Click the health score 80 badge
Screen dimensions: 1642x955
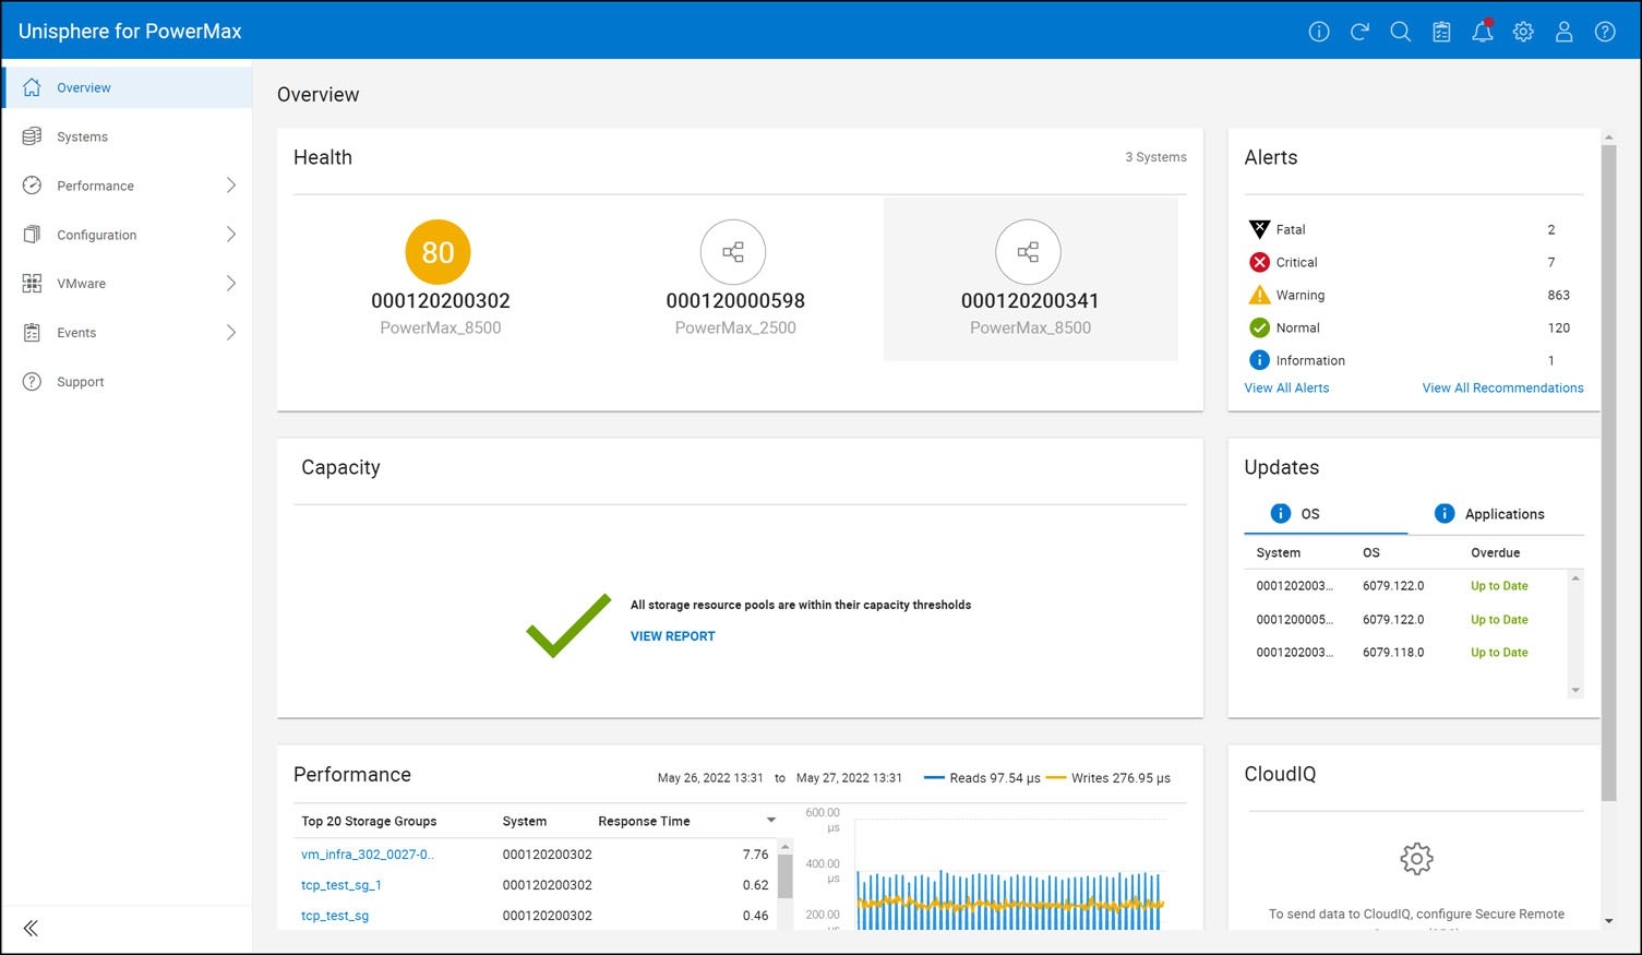coord(438,252)
